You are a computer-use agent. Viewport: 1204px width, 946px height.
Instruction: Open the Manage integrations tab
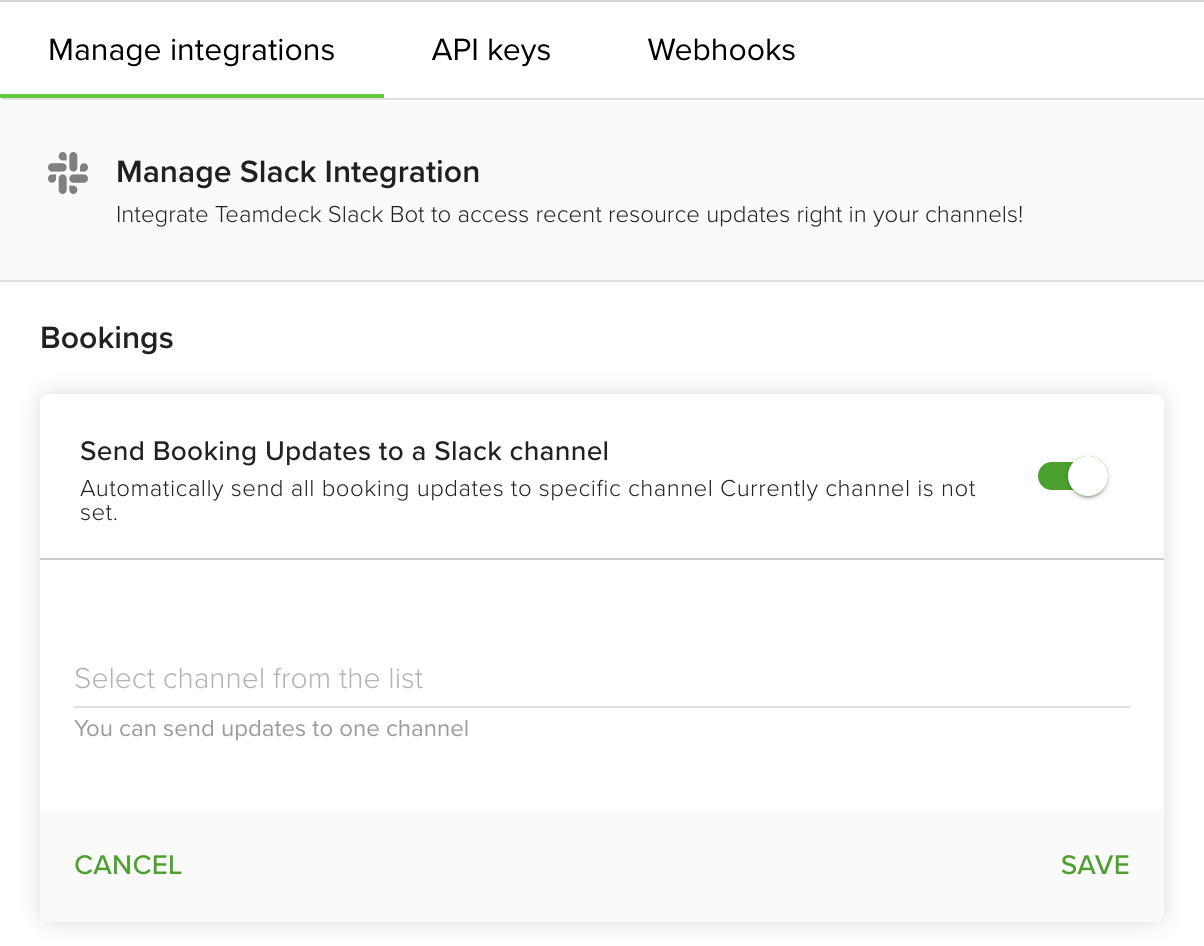[x=191, y=50]
